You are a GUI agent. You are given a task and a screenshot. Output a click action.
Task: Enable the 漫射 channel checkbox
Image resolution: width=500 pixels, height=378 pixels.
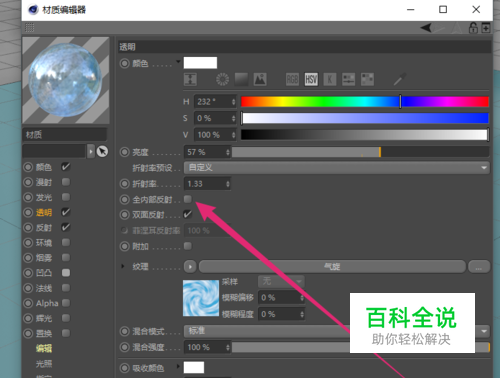pyautogui.click(x=66, y=182)
